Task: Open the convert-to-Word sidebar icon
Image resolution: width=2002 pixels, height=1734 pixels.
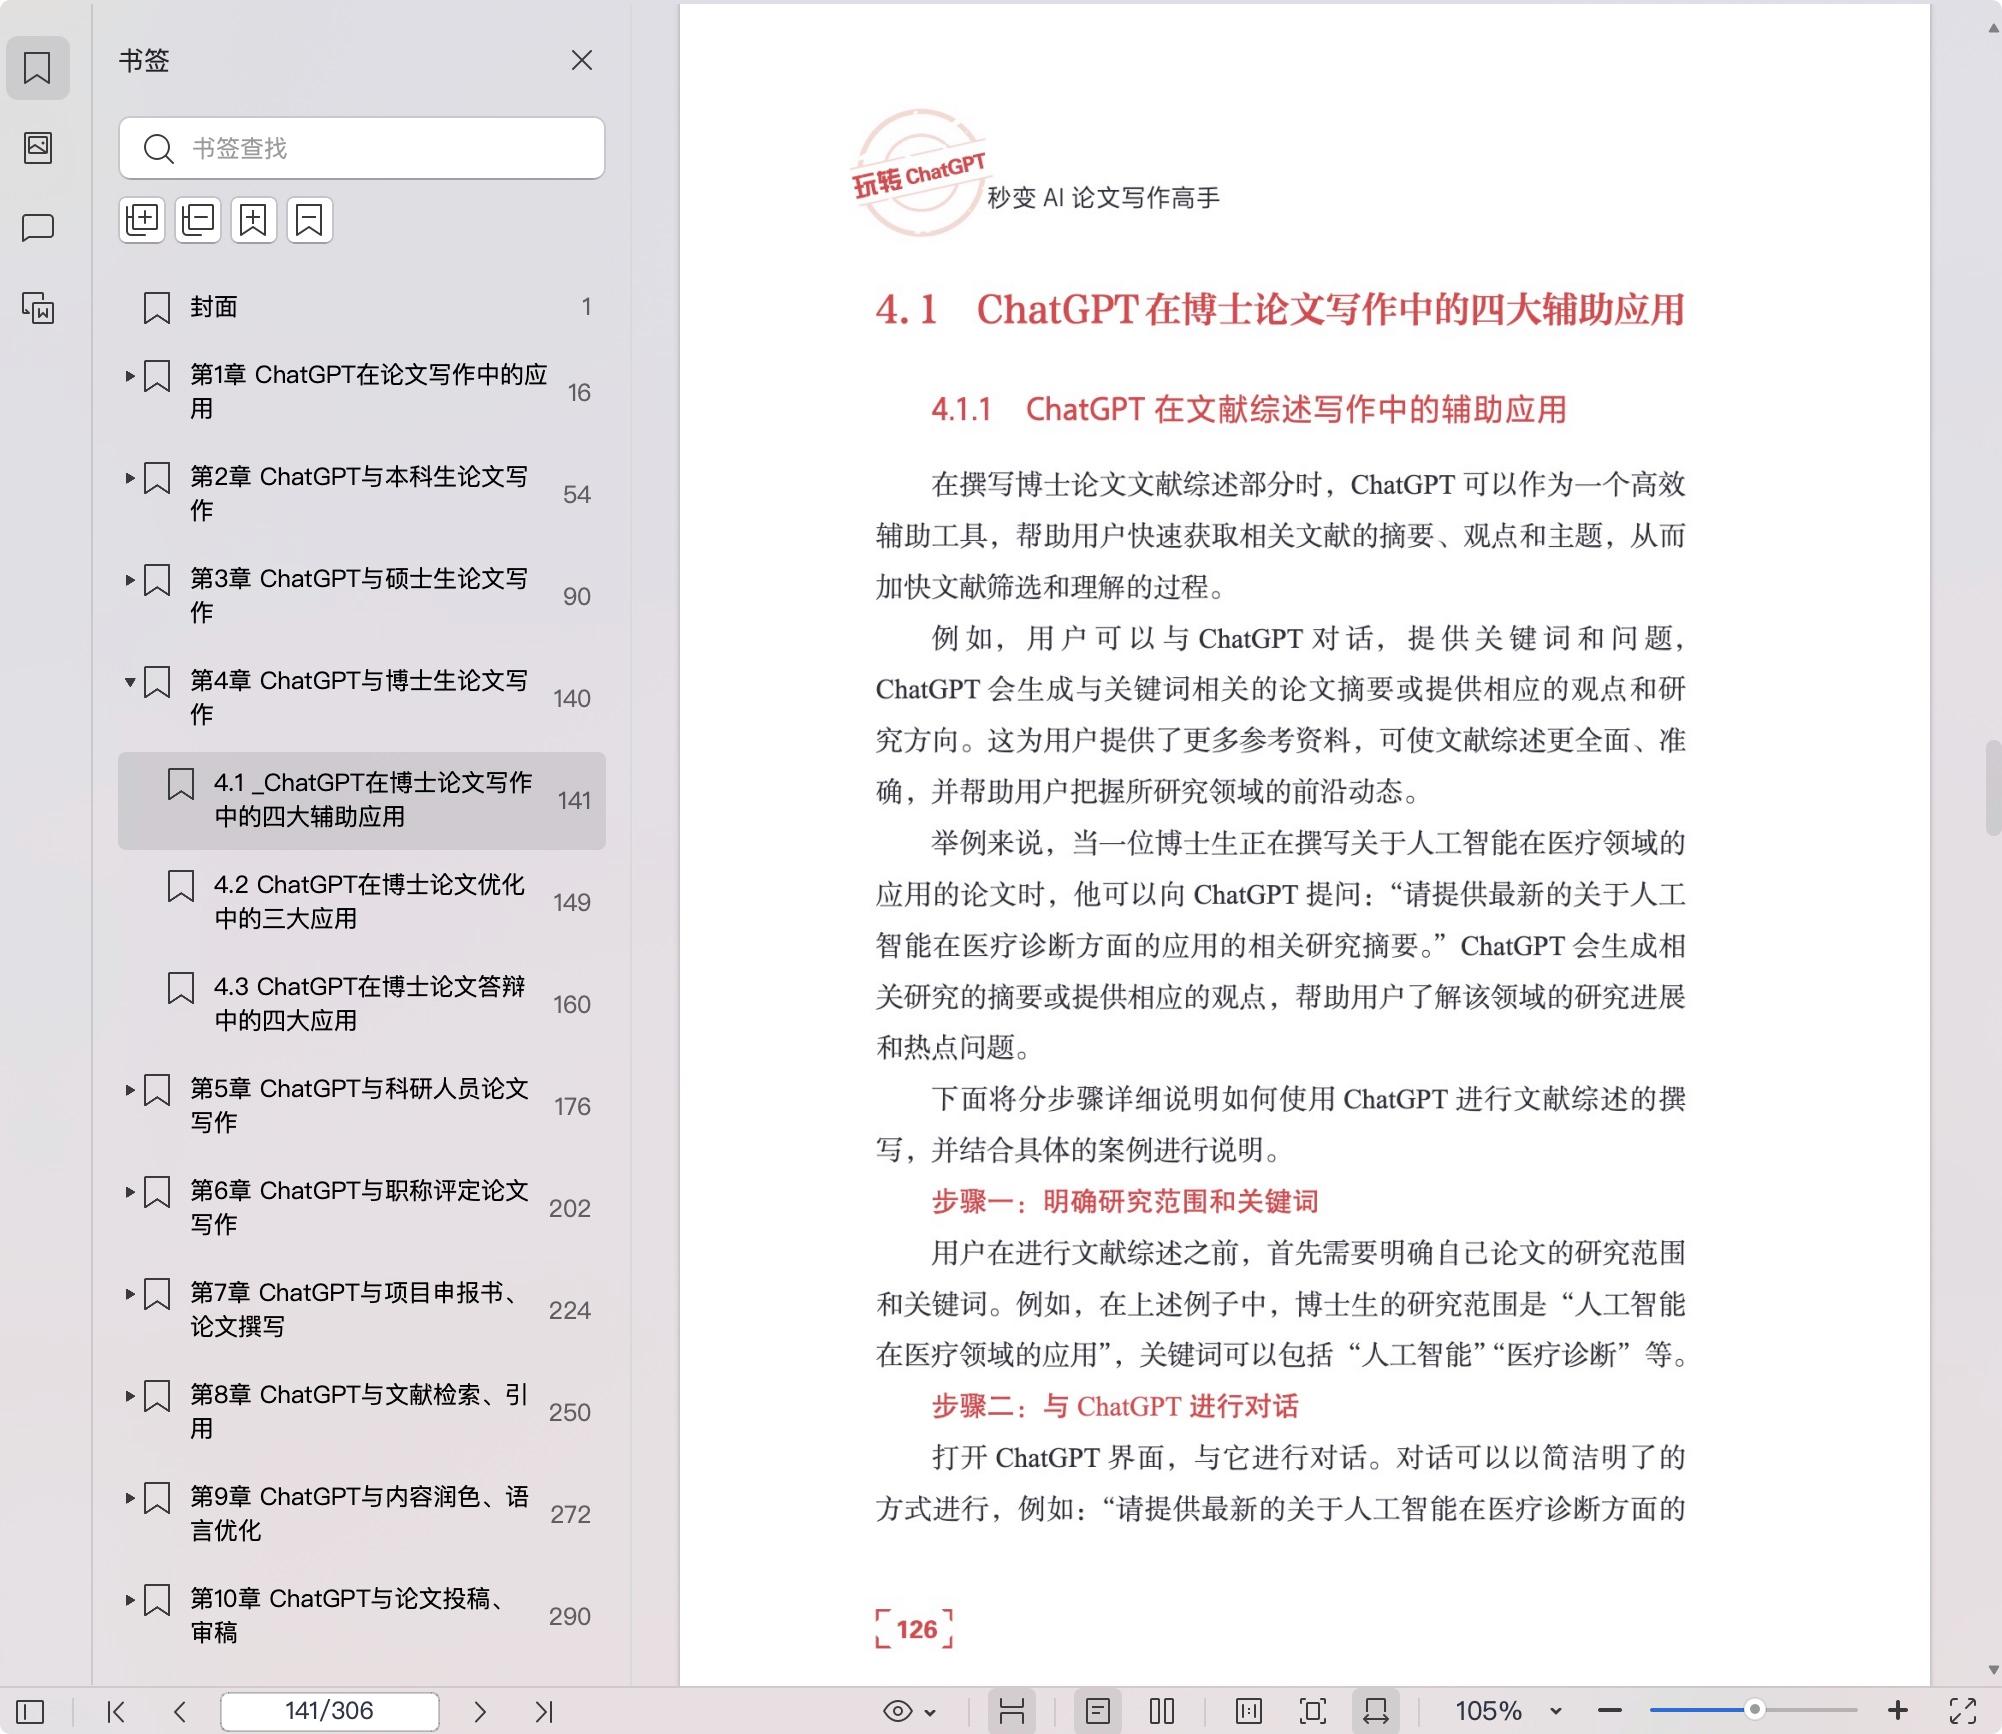Action: coord(38,308)
